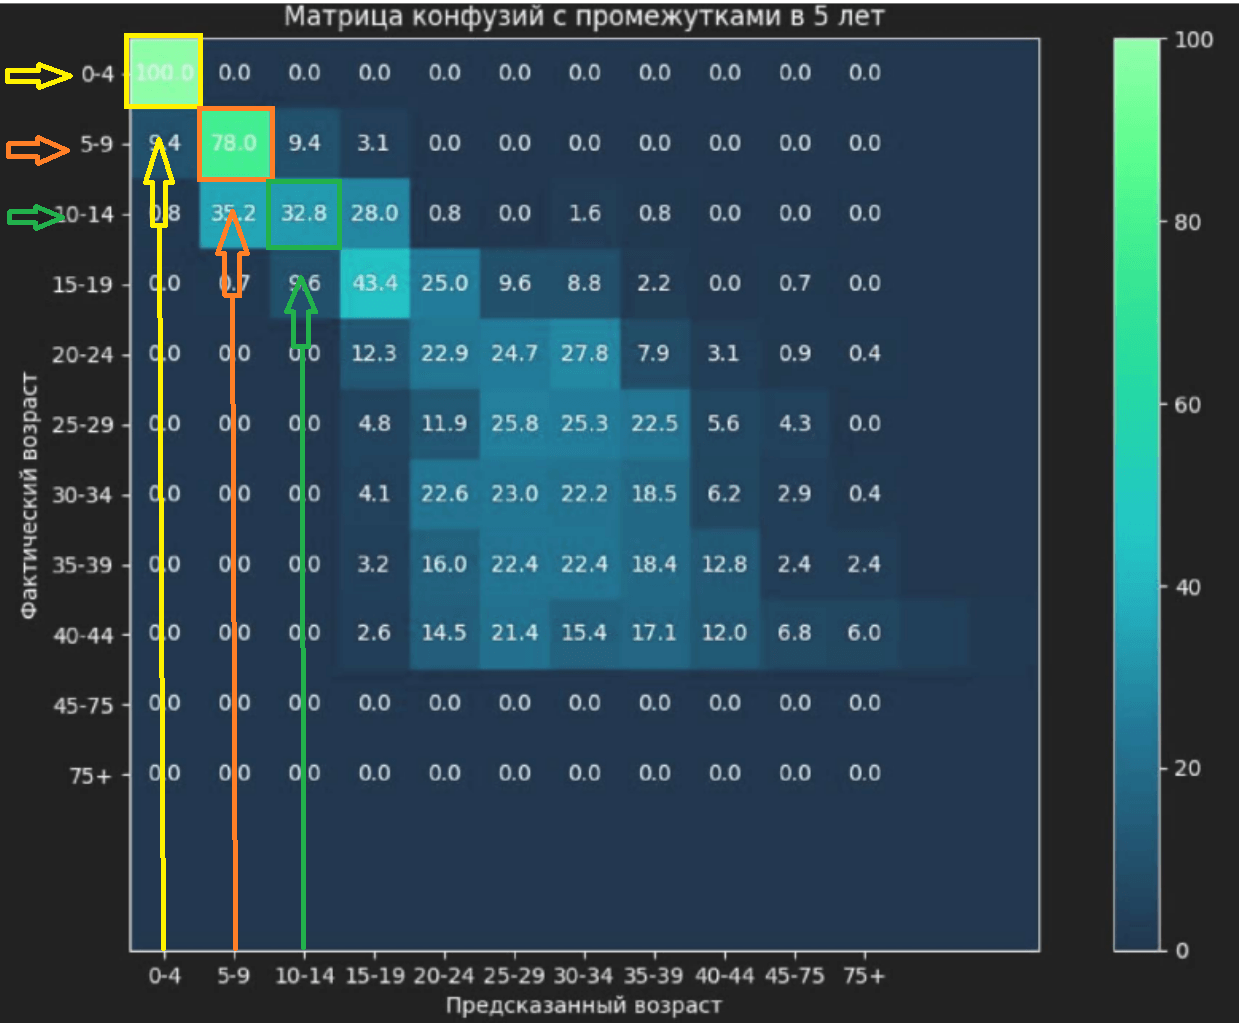Click the 25.8 value cell
The width and height of the screenshot is (1239, 1023).
pyautogui.click(x=514, y=423)
